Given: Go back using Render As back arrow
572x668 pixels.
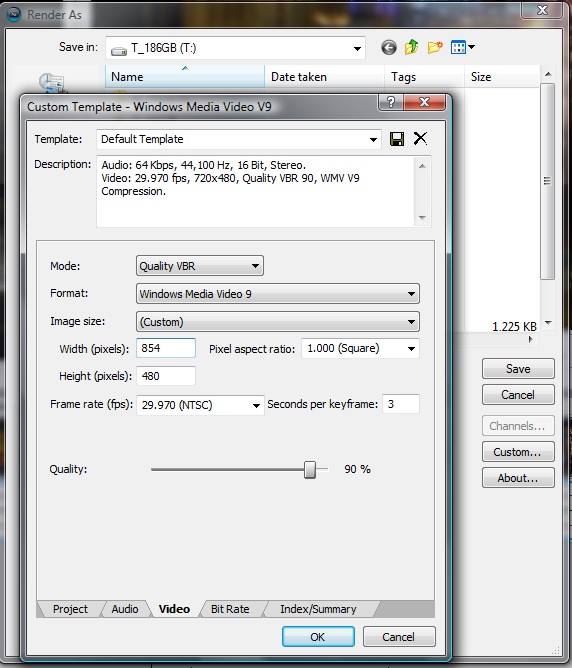Looking at the screenshot, I should point(388,47).
